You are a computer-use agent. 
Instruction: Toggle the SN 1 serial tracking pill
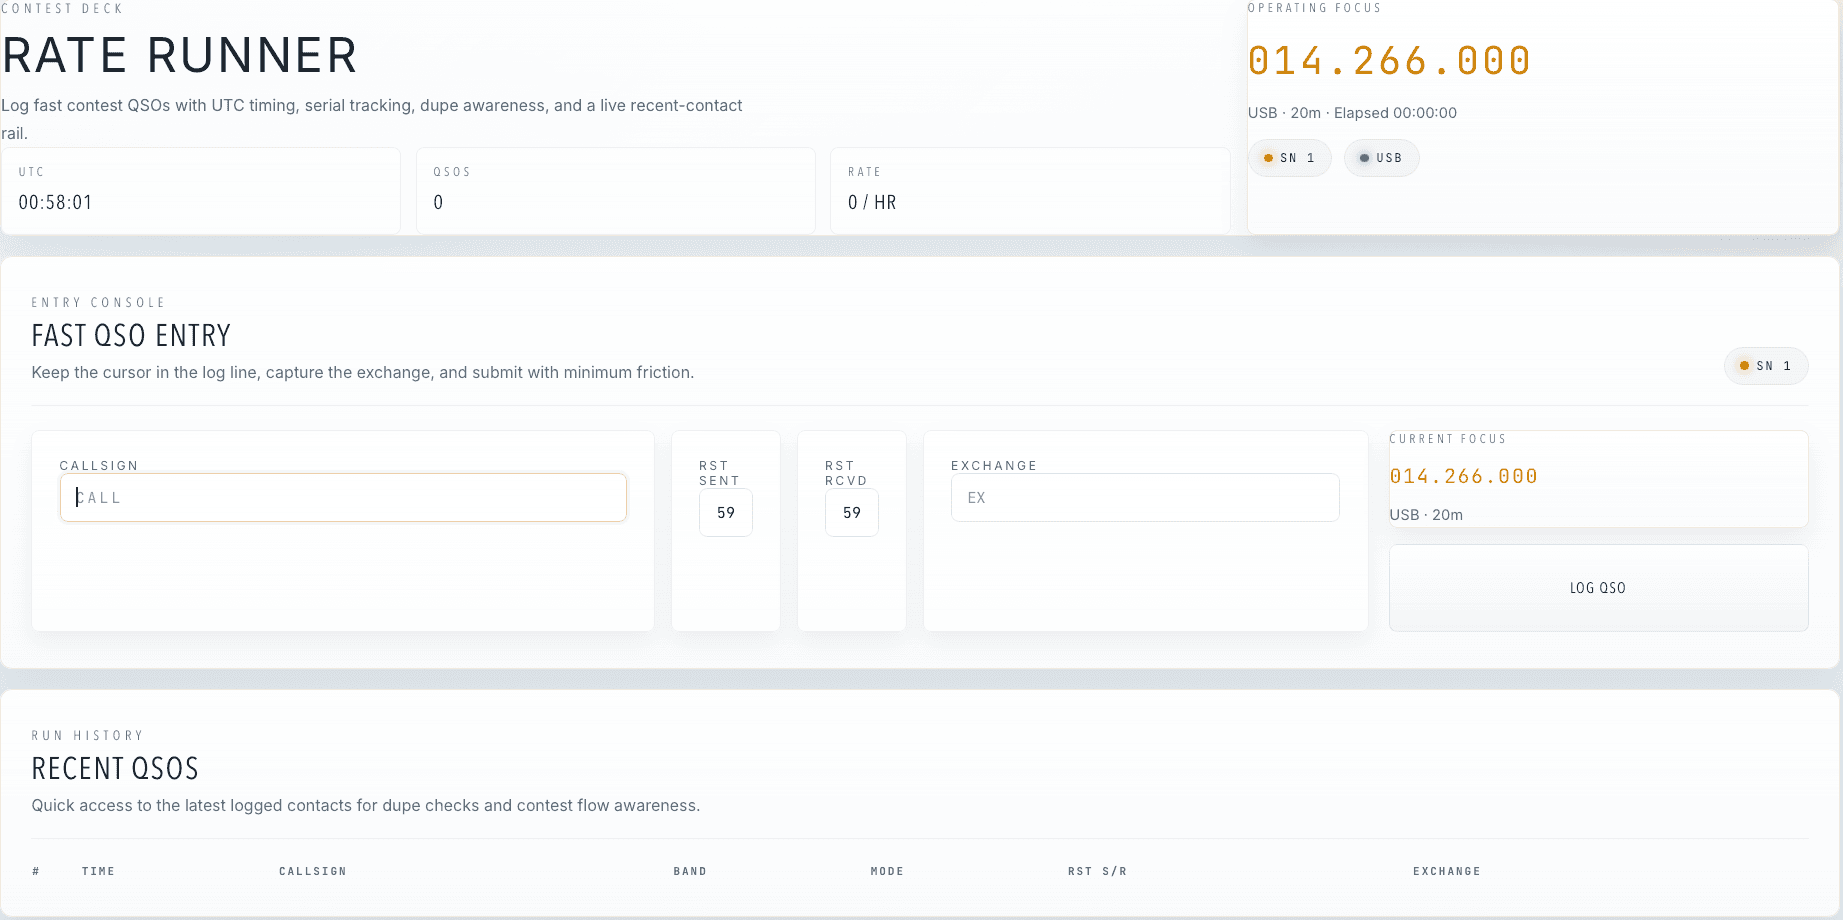pos(1290,157)
